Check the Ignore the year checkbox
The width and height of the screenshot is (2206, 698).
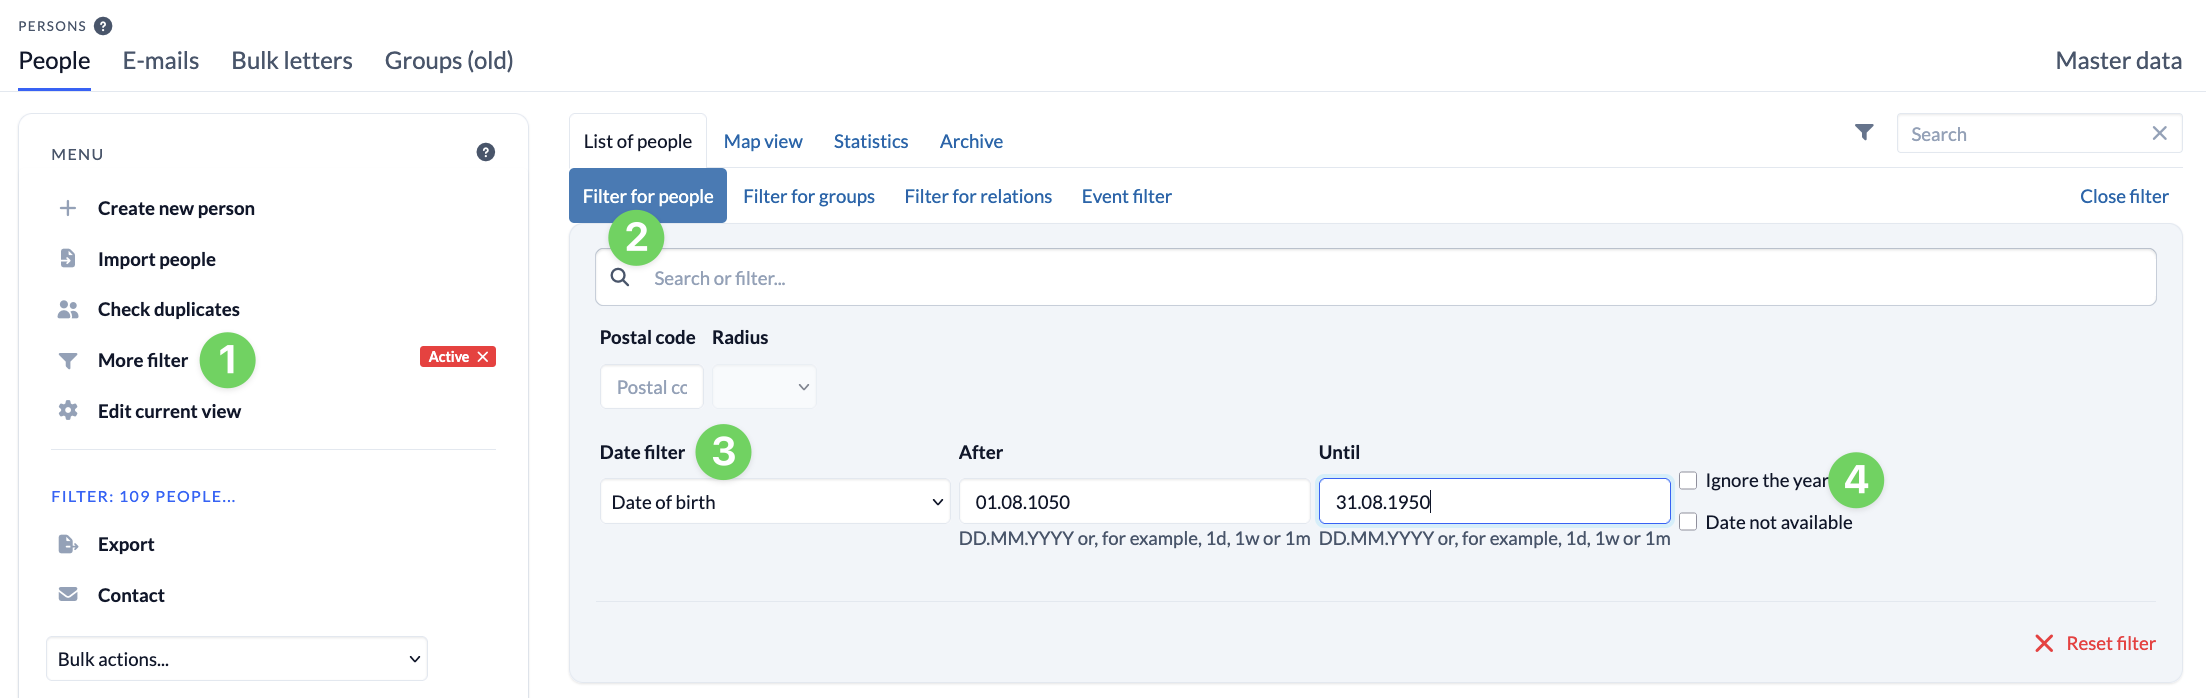[1688, 480]
